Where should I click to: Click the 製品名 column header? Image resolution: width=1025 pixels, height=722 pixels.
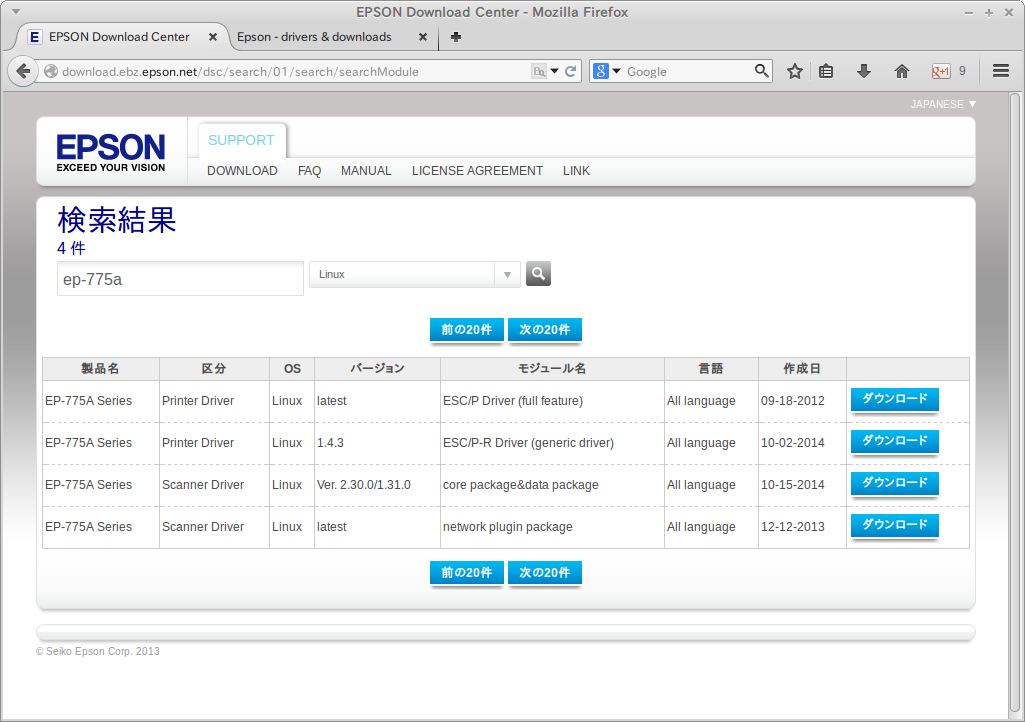[x=100, y=369]
